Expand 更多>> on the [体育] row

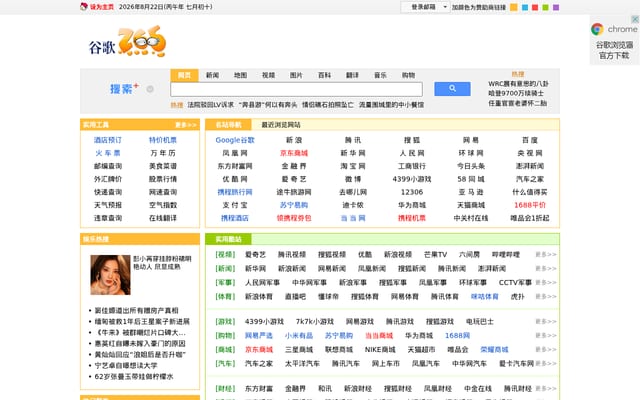[546, 297]
